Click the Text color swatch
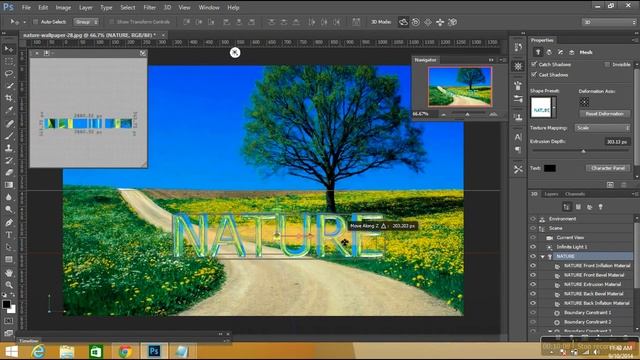Image resolution: width=640 pixels, height=360 pixels. 549,168
